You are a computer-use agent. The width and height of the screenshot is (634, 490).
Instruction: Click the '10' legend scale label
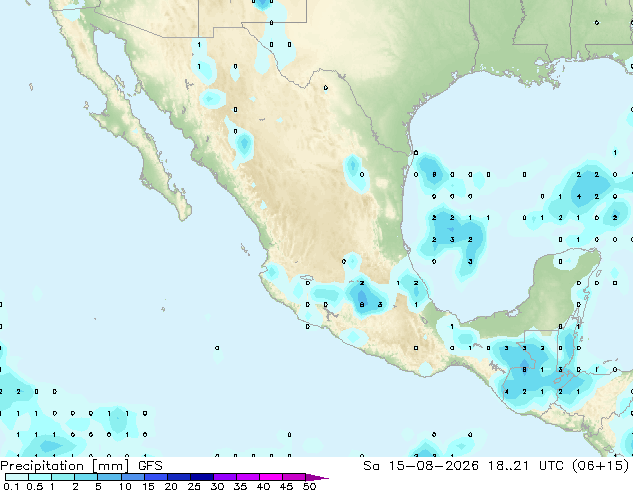pos(125,486)
